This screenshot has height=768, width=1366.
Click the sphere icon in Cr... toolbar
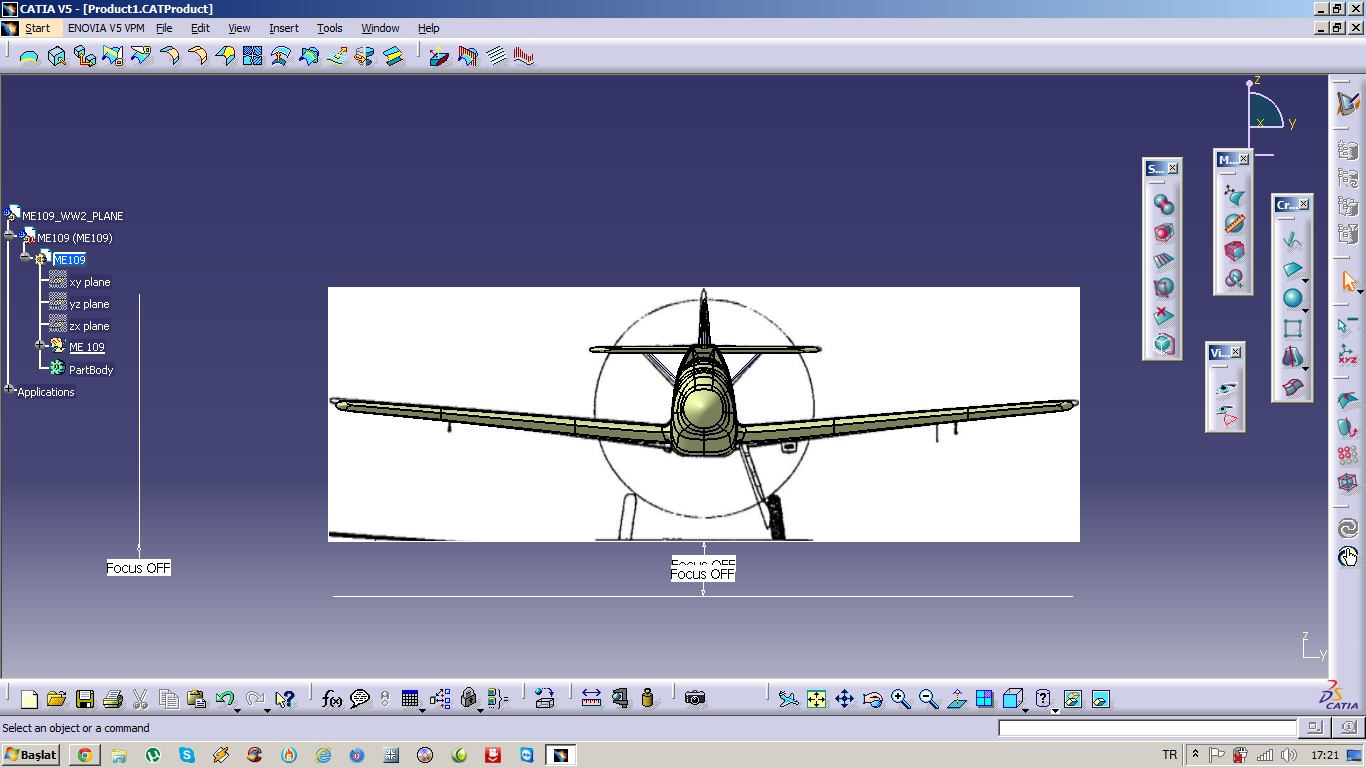click(1292, 298)
